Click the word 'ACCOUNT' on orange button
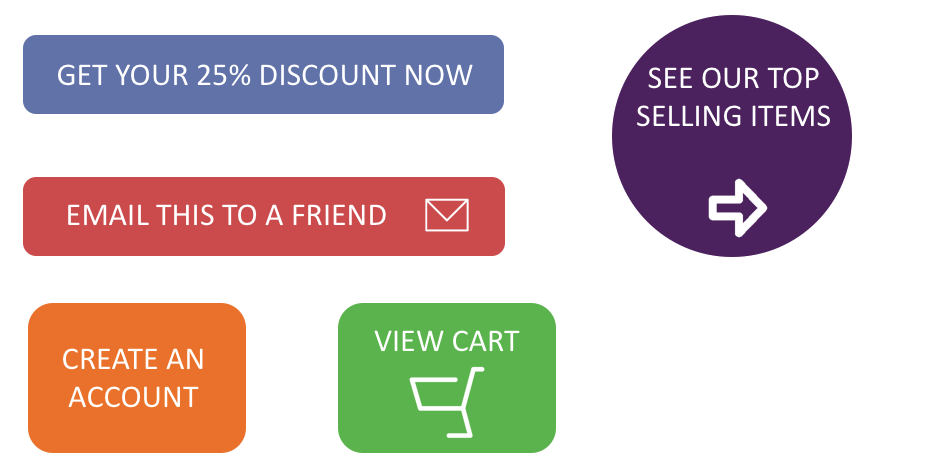This screenshot has height=469, width=932. click(x=133, y=397)
